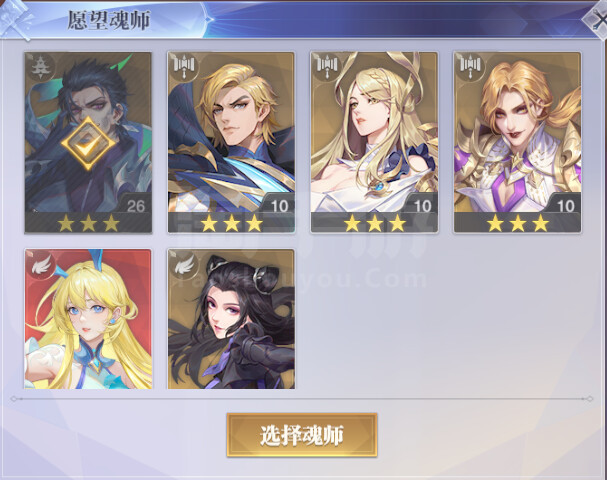Click the three stars under the blonde woman
Screen dimensions: 607x480
(x=375, y=223)
